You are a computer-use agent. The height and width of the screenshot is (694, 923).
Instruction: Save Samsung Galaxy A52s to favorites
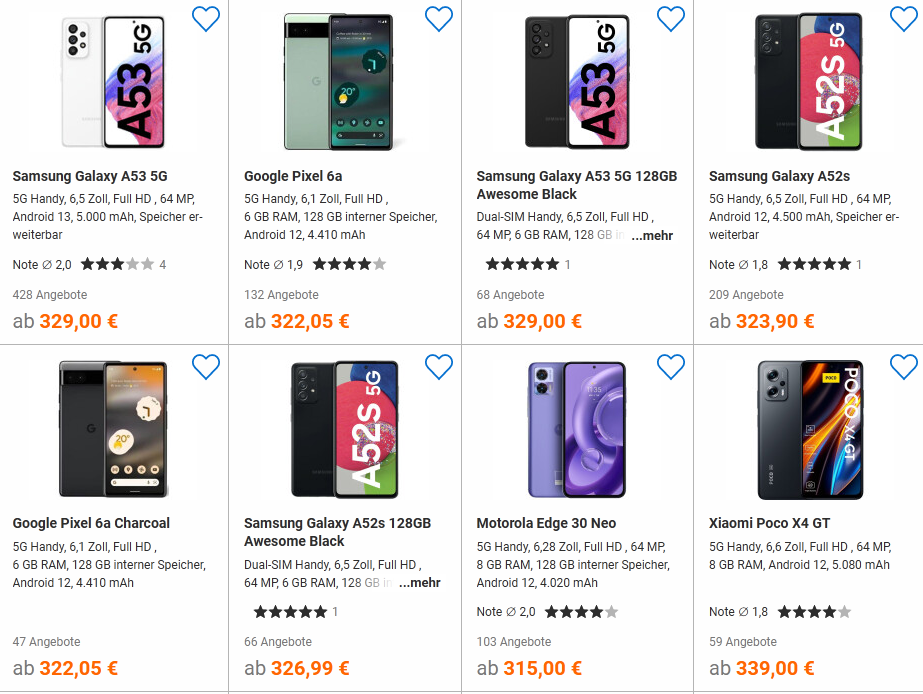pyautogui.click(x=903, y=19)
